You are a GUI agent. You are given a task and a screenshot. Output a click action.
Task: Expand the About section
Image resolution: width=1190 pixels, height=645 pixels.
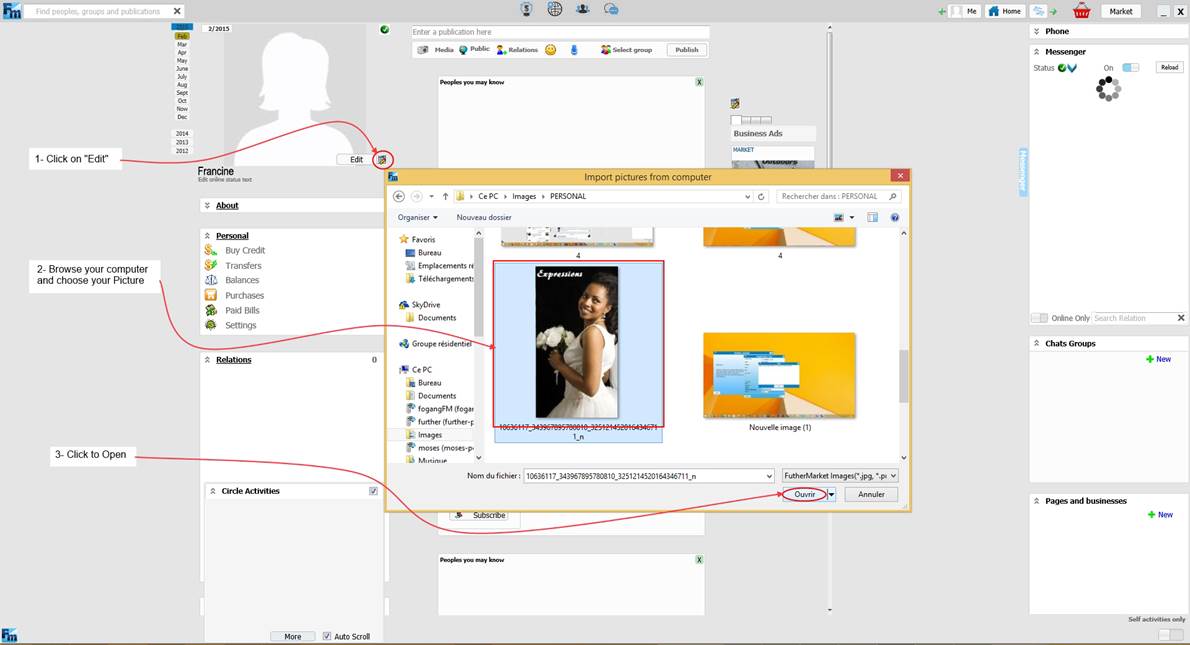207,206
